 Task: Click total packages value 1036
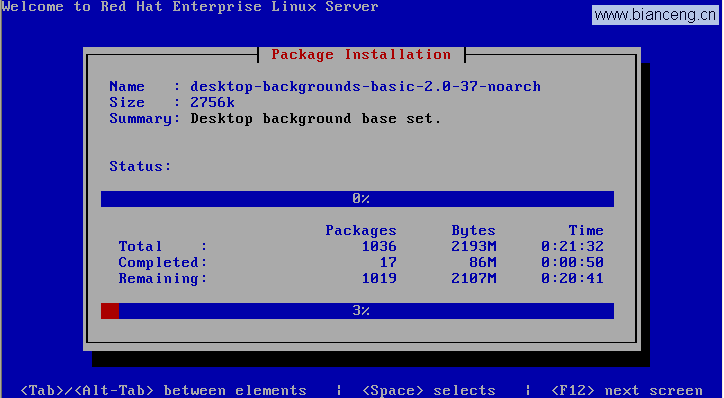(379, 247)
